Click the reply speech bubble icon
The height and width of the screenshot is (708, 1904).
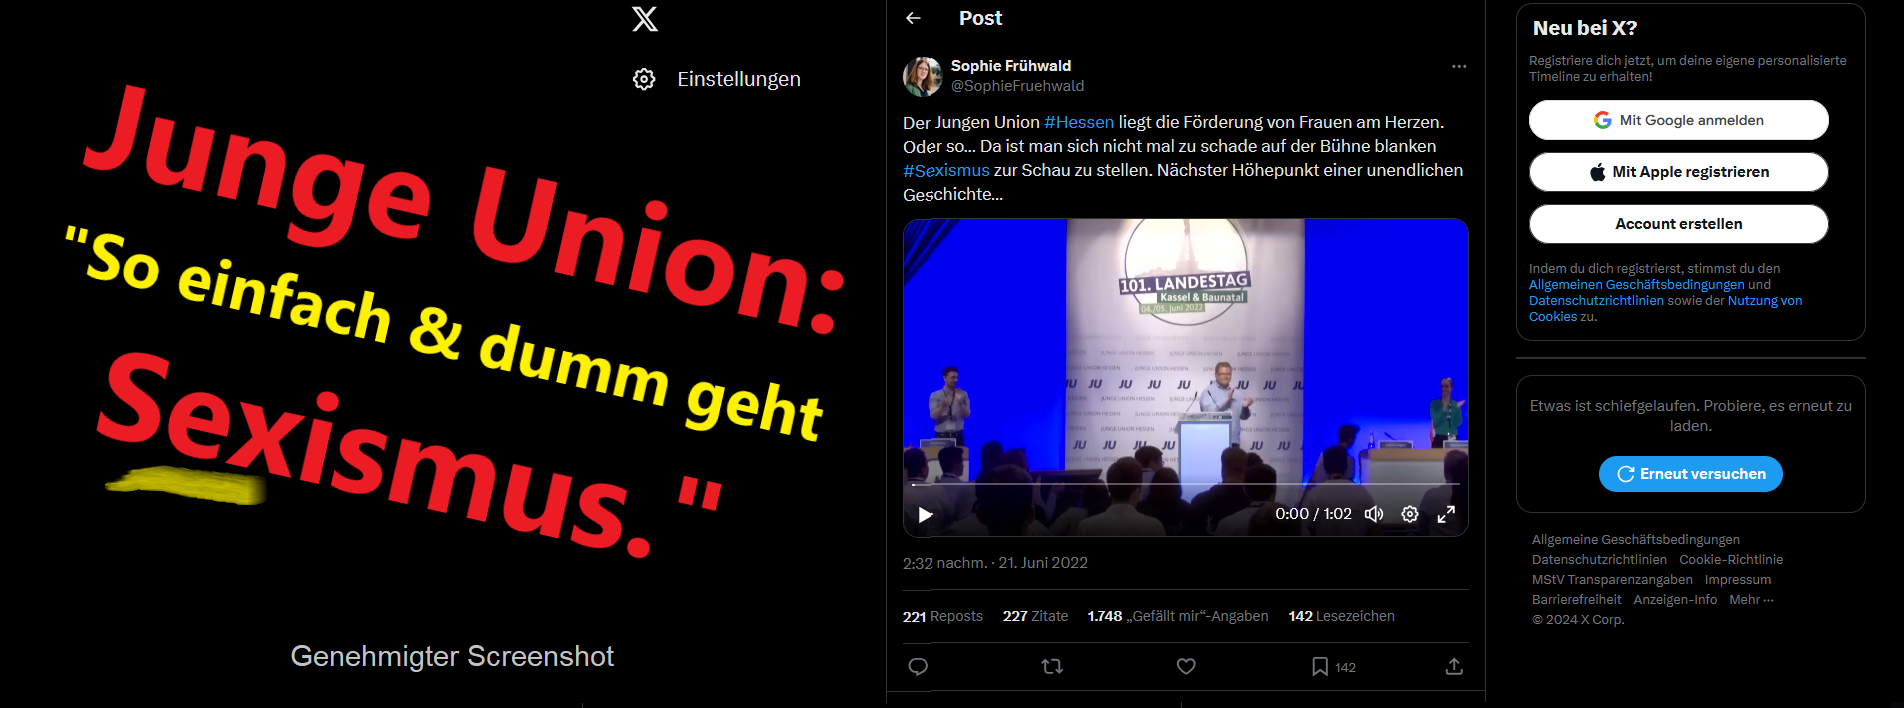click(x=918, y=667)
